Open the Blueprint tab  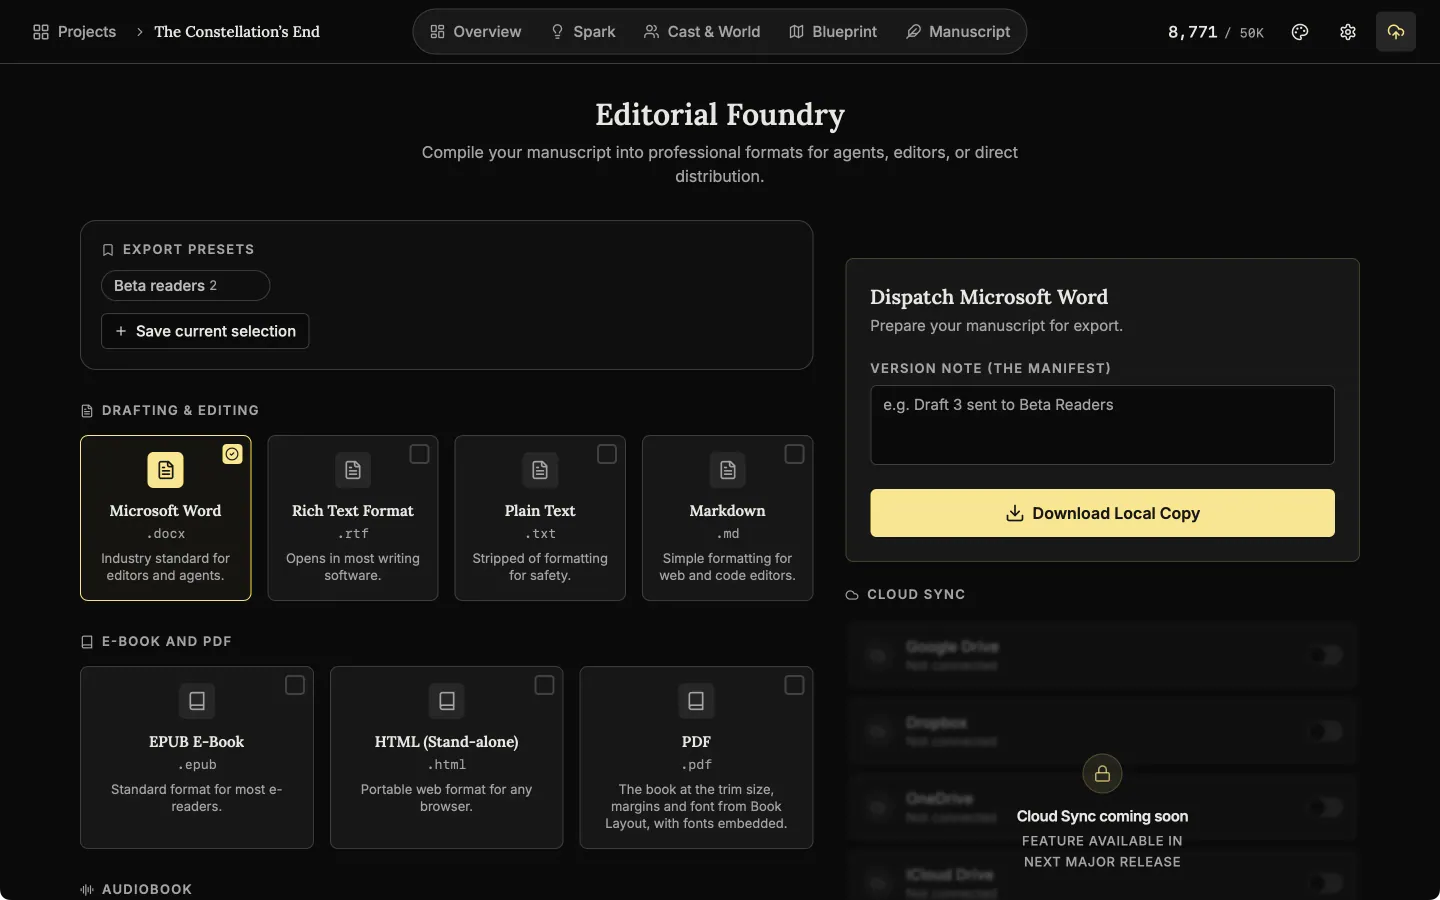coord(833,32)
